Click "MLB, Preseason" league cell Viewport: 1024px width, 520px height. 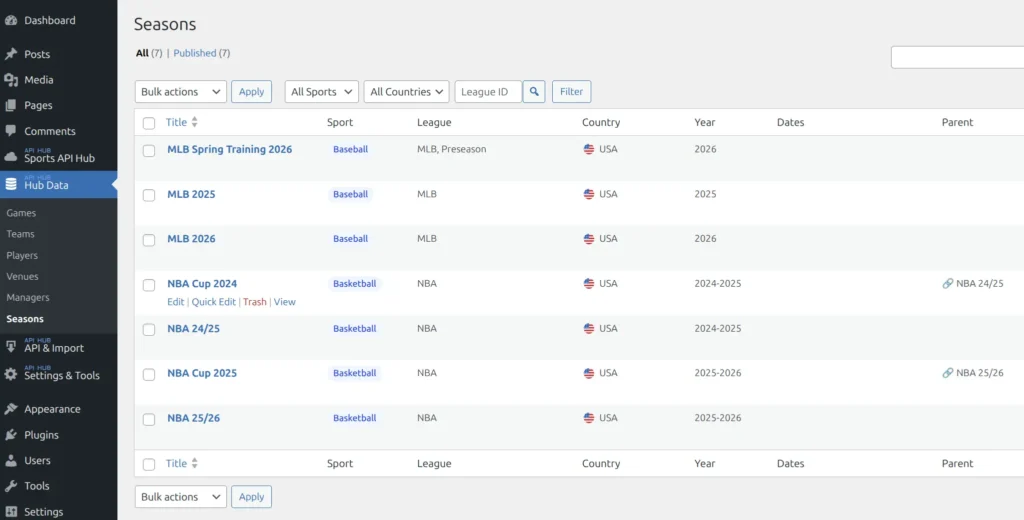(x=452, y=149)
